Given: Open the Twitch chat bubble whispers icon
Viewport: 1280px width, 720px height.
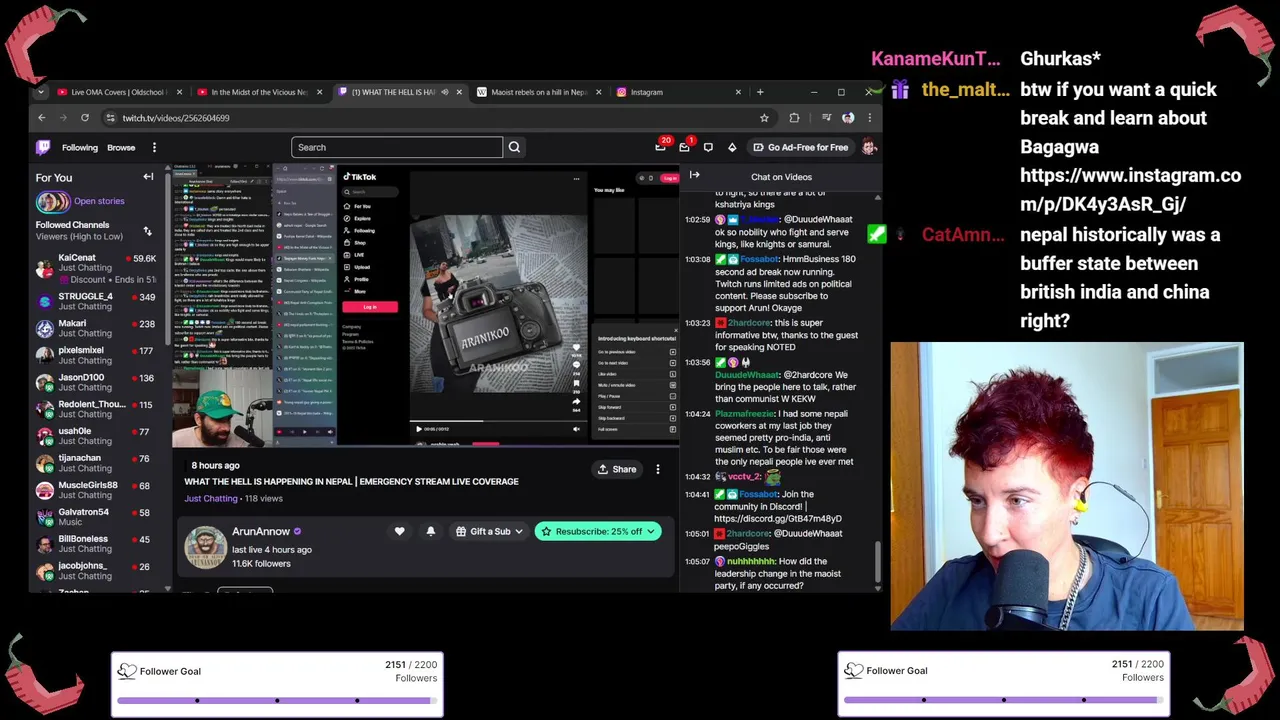Looking at the screenshot, I should tap(708, 147).
